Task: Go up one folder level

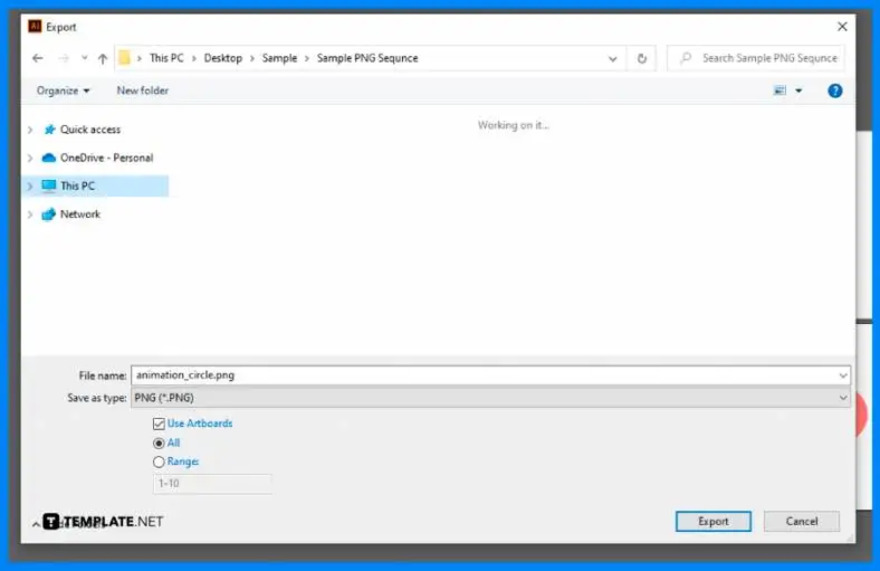Action: [102, 58]
